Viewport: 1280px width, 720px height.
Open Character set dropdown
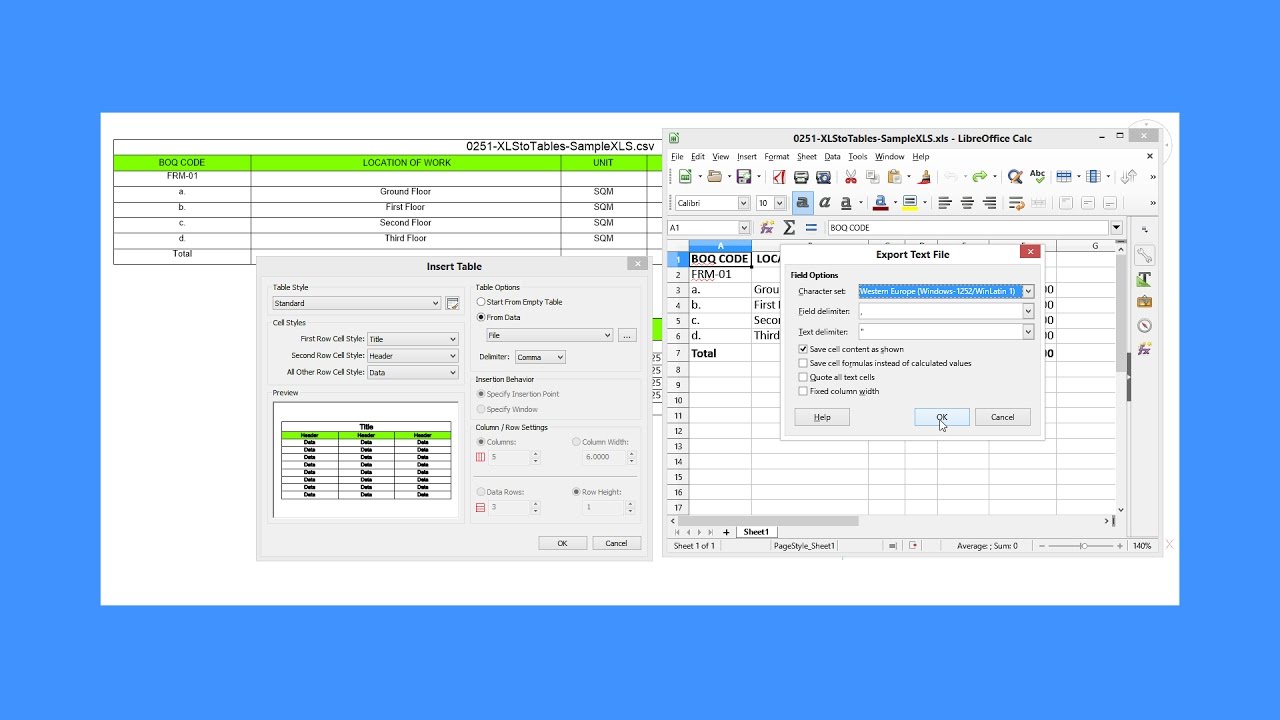[x=1028, y=291]
